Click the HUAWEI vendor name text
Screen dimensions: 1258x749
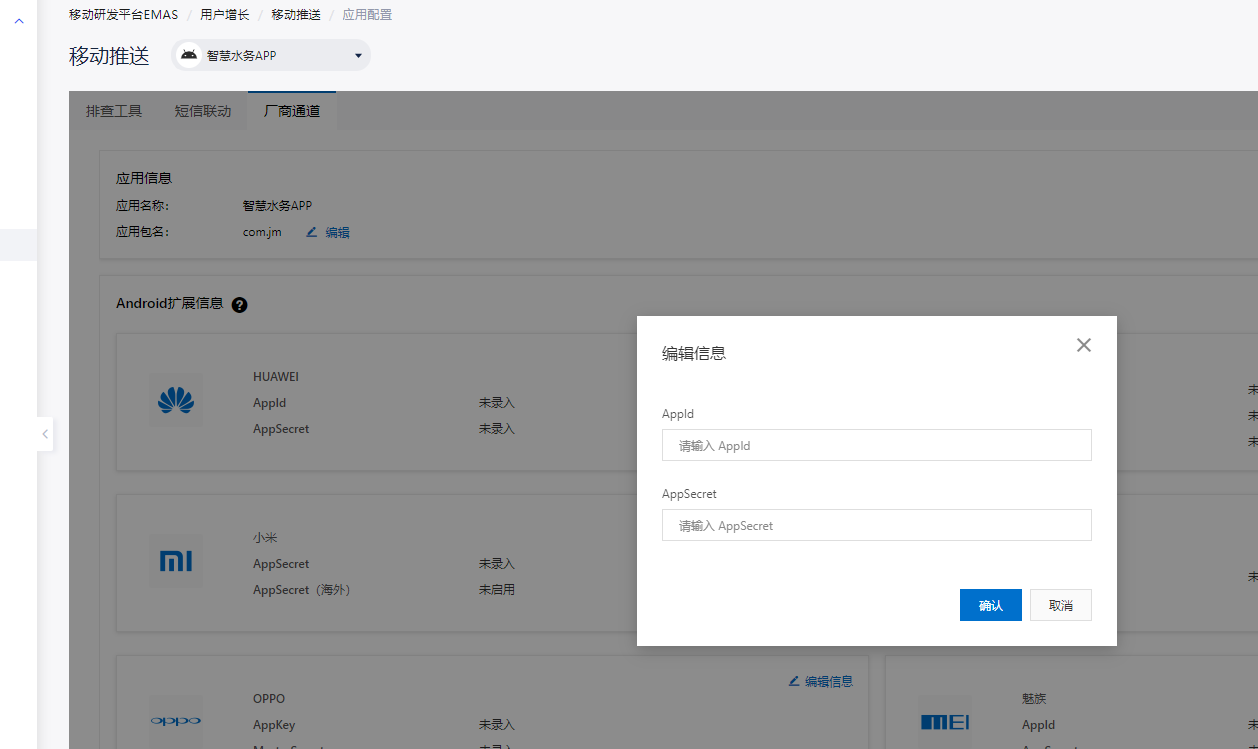click(276, 377)
